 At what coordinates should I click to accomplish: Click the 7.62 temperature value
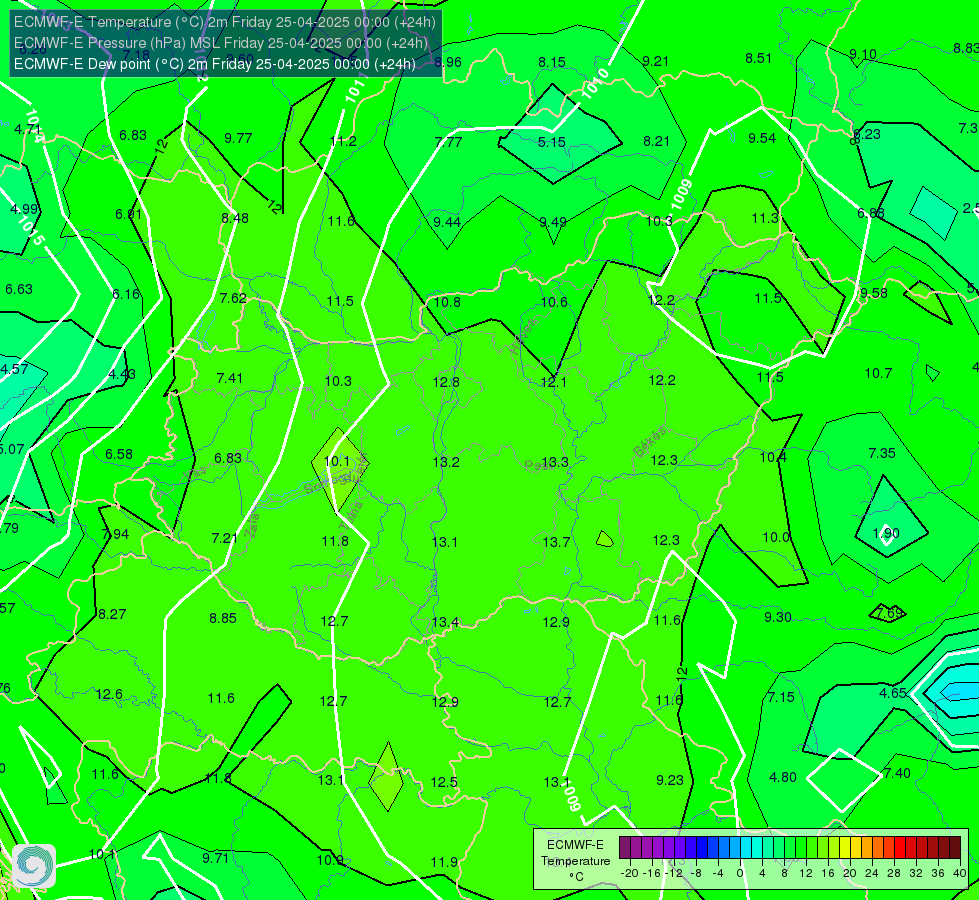234,298
